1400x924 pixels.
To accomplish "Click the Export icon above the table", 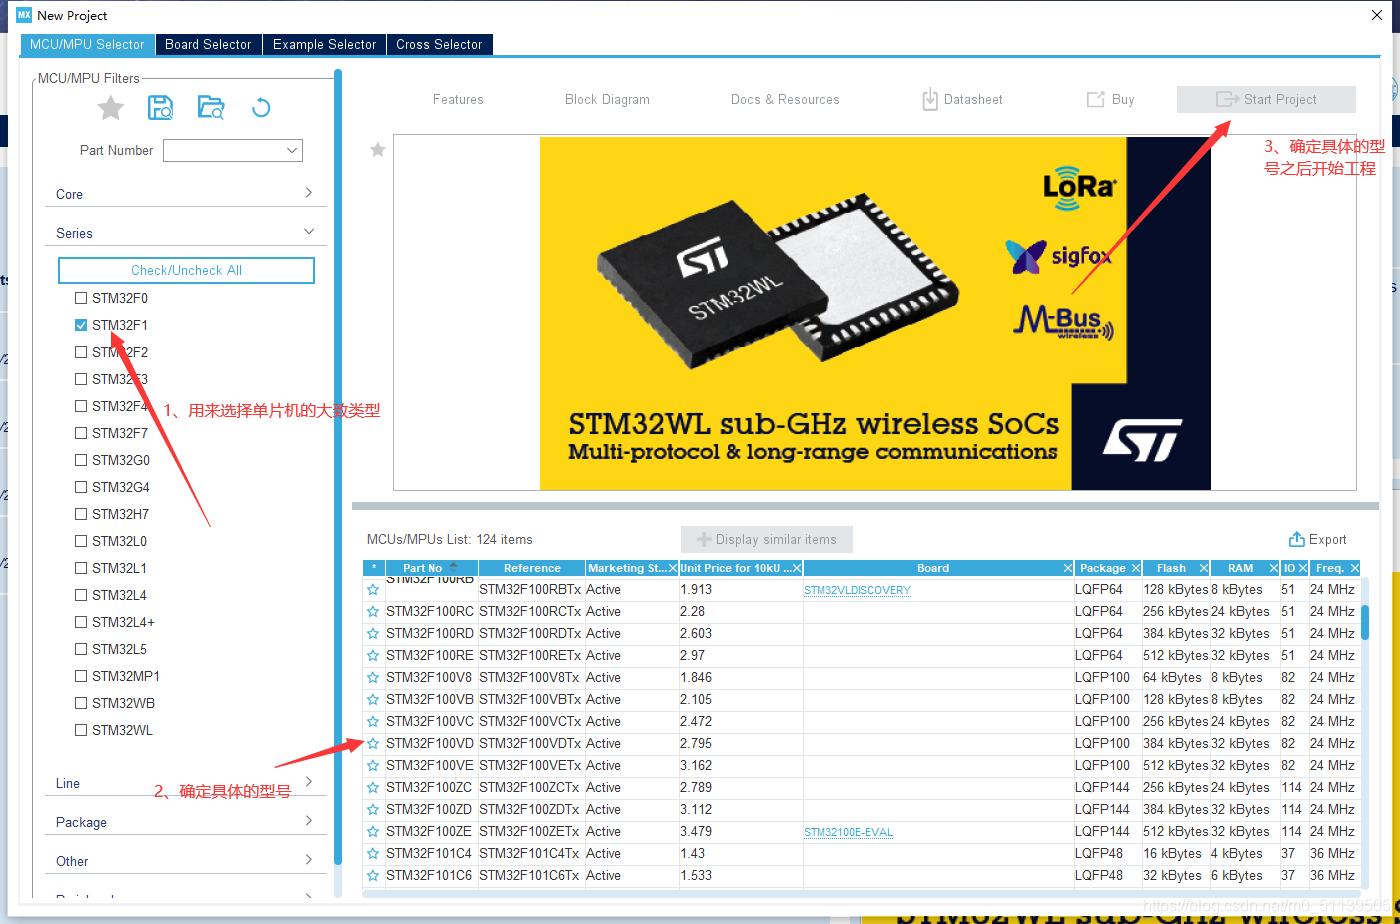I will [x=1297, y=539].
